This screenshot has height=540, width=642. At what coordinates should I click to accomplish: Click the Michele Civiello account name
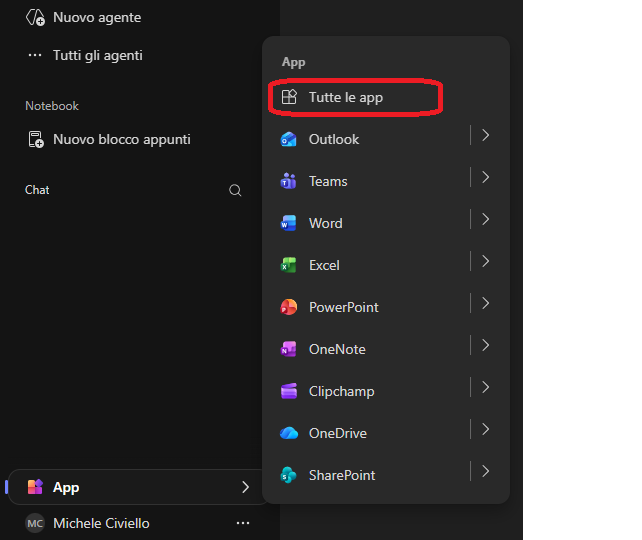(x=101, y=523)
